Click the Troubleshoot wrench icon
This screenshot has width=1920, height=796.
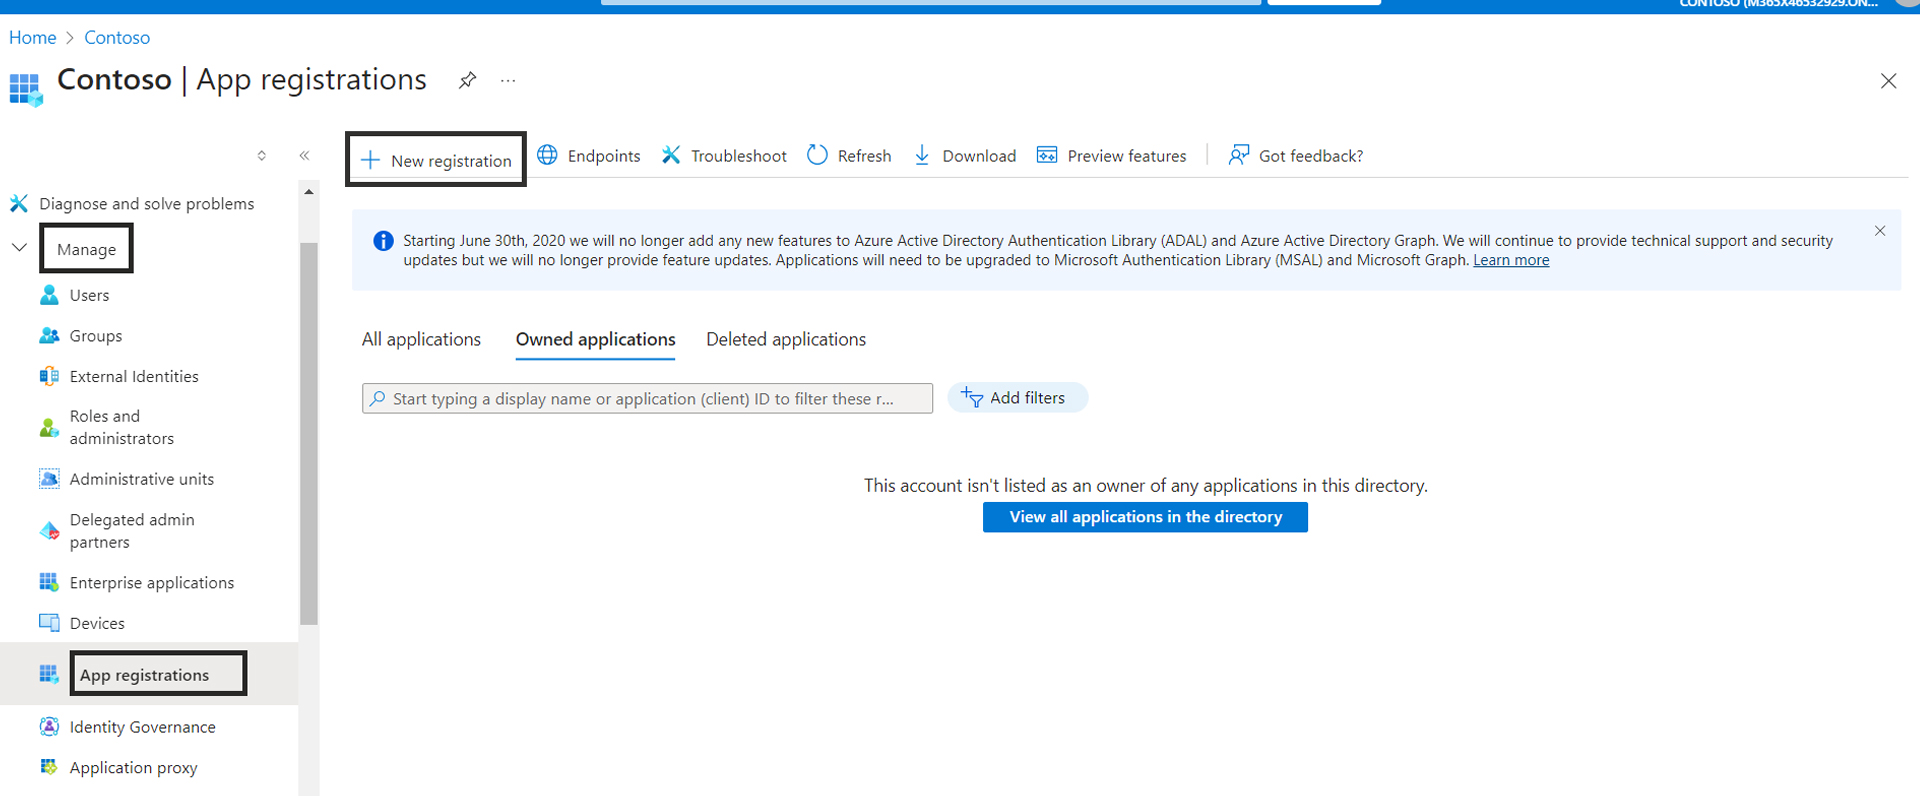tap(671, 155)
